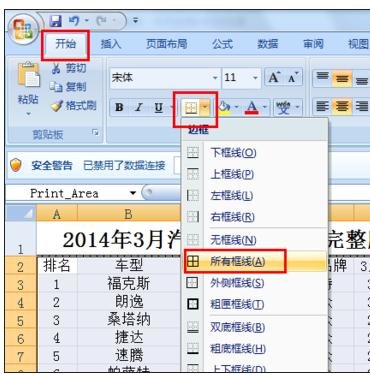Viewport: 370px width, 374px height.
Task: Choose 右框线(R) right border
Action: tap(254, 217)
